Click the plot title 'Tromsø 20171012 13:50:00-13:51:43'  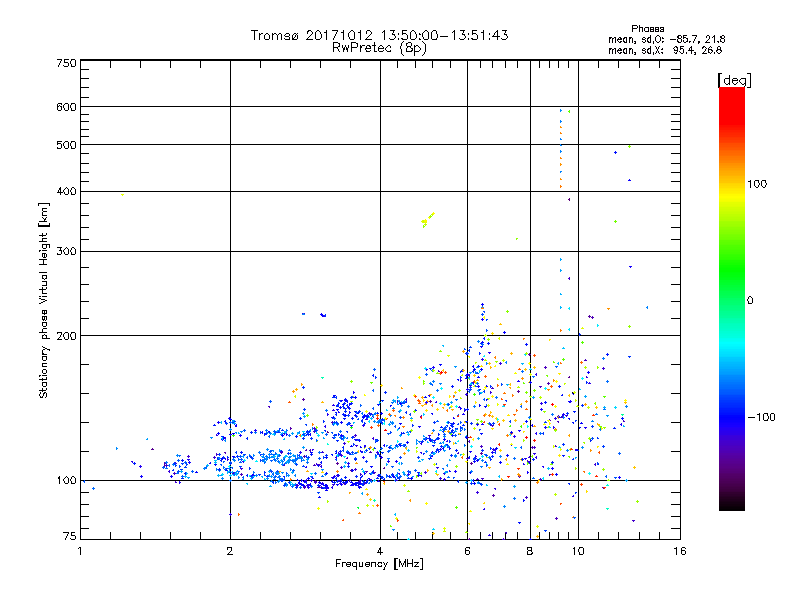pos(379,35)
